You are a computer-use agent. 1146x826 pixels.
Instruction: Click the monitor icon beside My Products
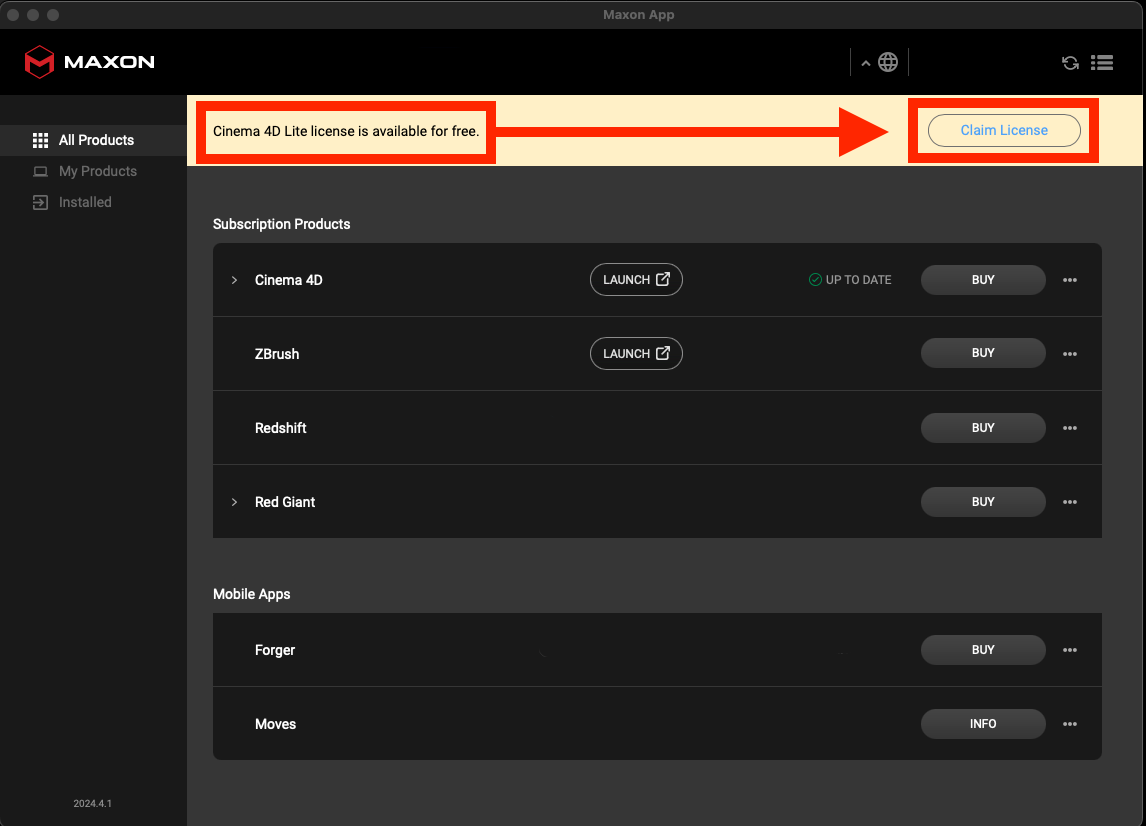pos(40,171)
